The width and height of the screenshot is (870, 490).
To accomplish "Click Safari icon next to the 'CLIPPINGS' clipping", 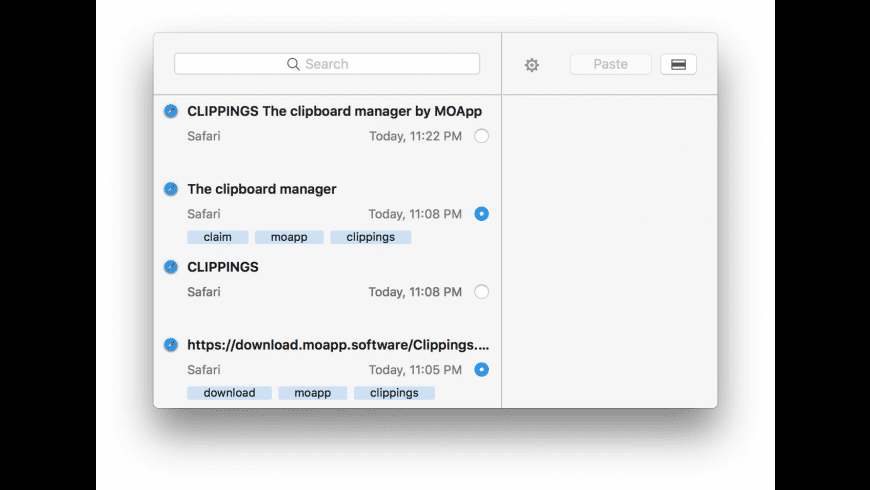I will coord(171,267).
